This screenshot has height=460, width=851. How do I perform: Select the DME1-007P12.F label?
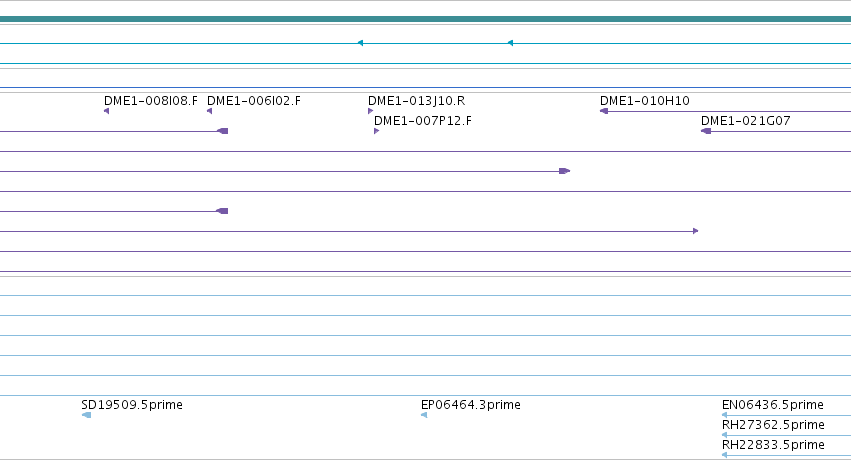click(423, 121)
